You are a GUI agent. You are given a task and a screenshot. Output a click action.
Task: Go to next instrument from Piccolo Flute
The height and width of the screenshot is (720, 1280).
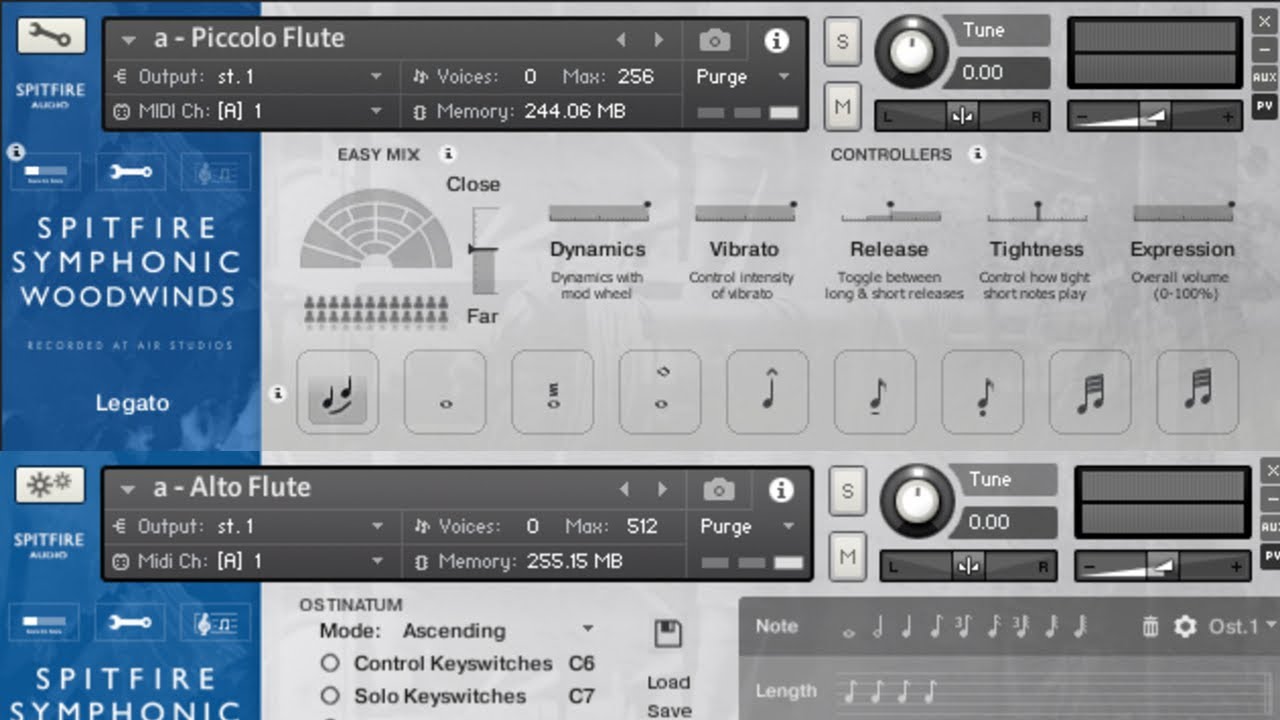[x=659, y=40]
